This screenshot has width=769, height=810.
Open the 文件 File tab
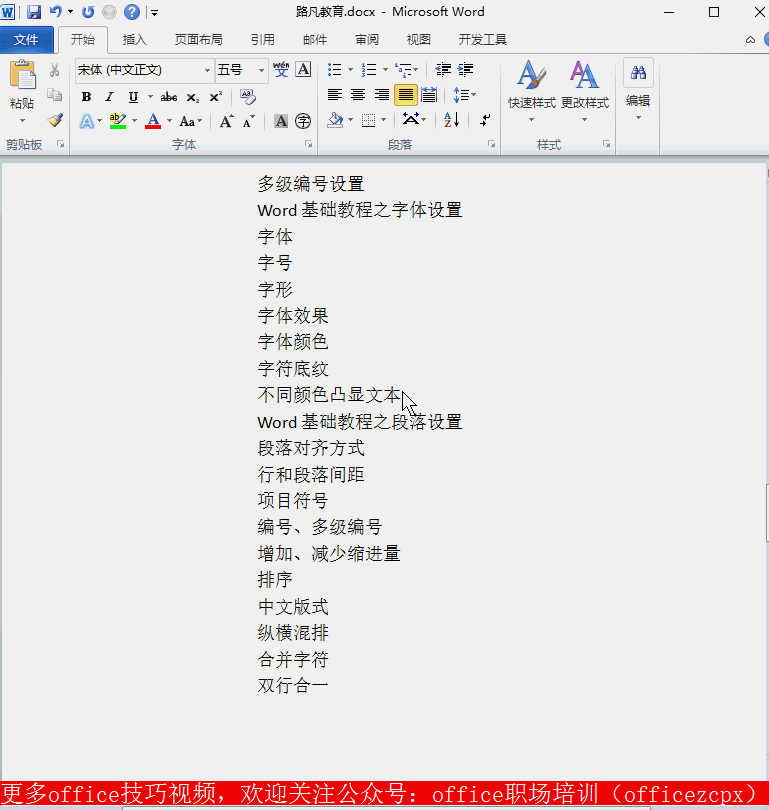[x=26, y=39]
